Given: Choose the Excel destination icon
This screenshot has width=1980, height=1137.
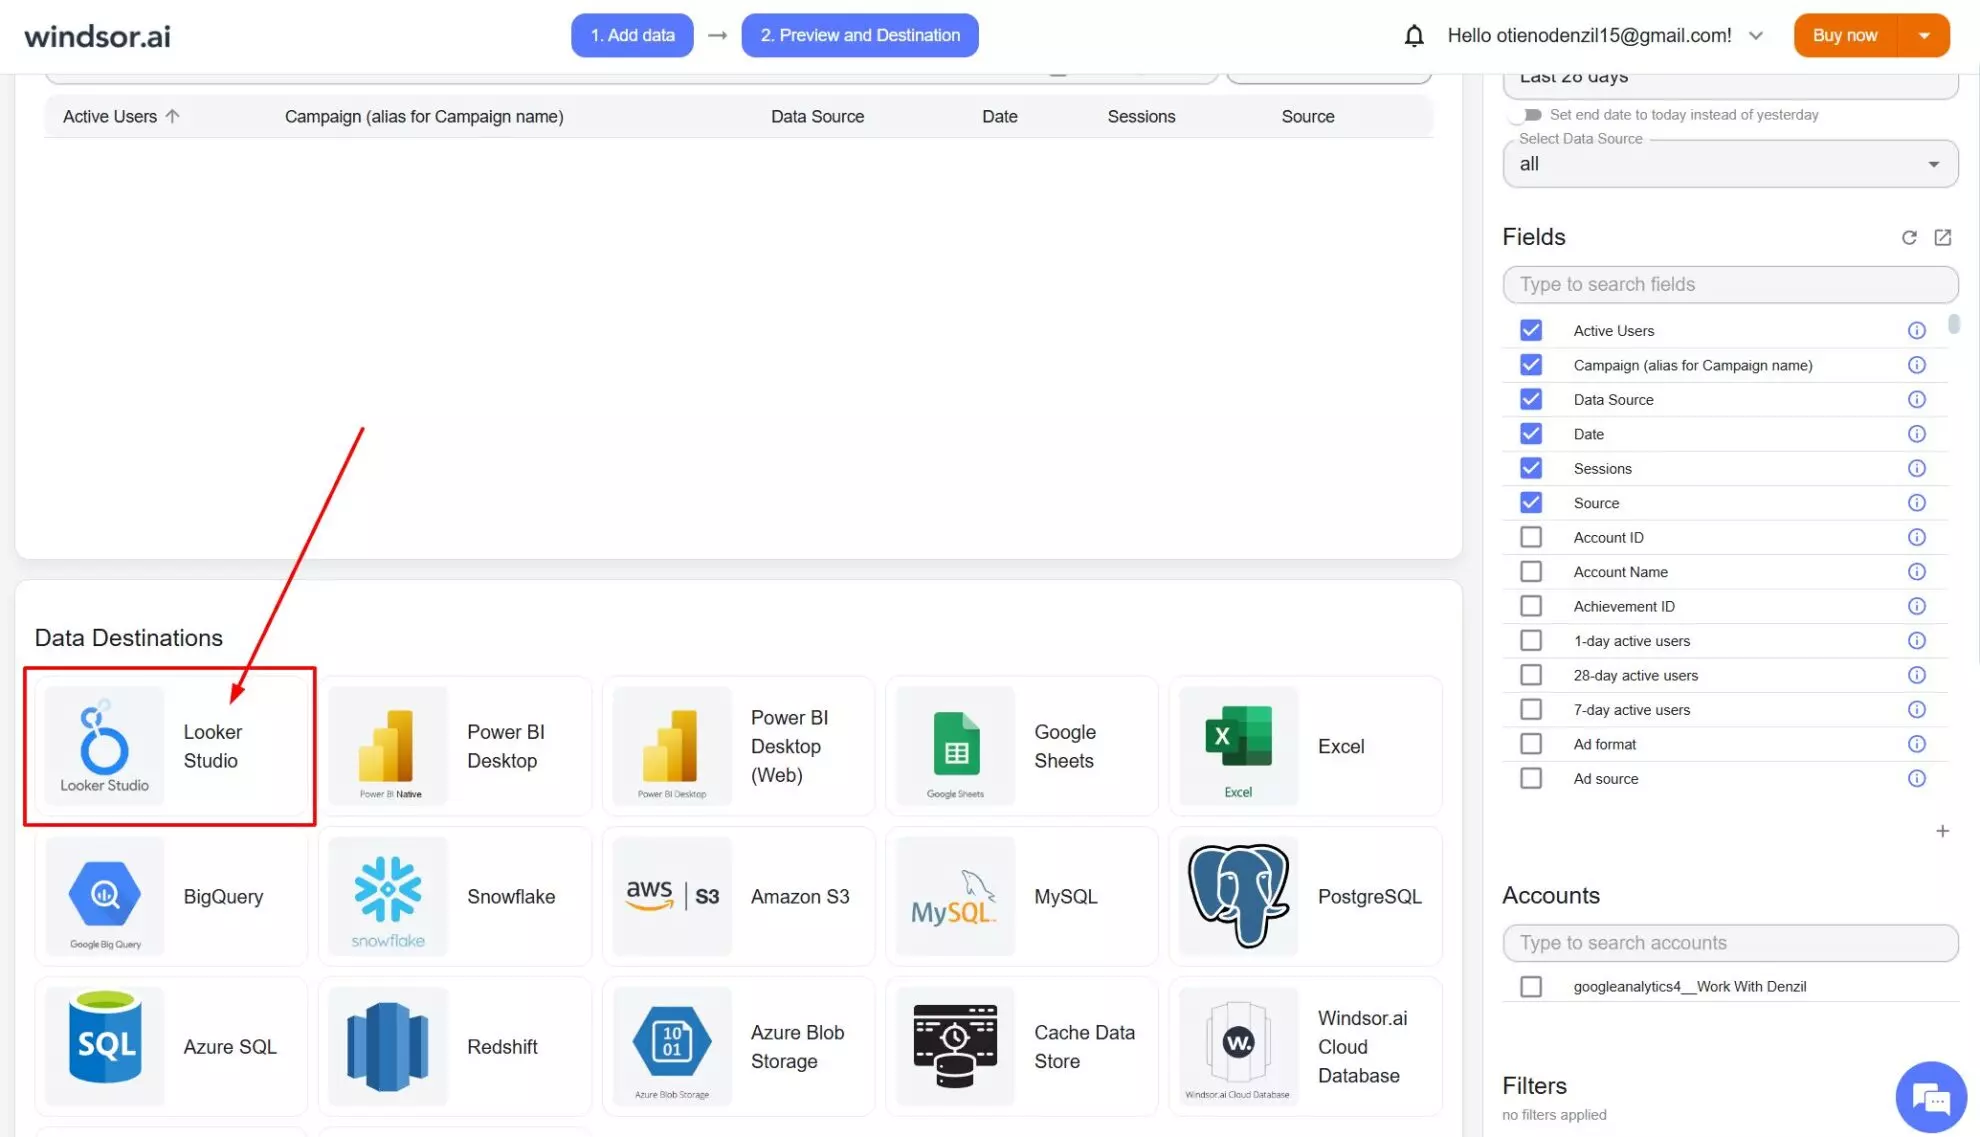Looking at the screenshot, I should point(1238,746).
